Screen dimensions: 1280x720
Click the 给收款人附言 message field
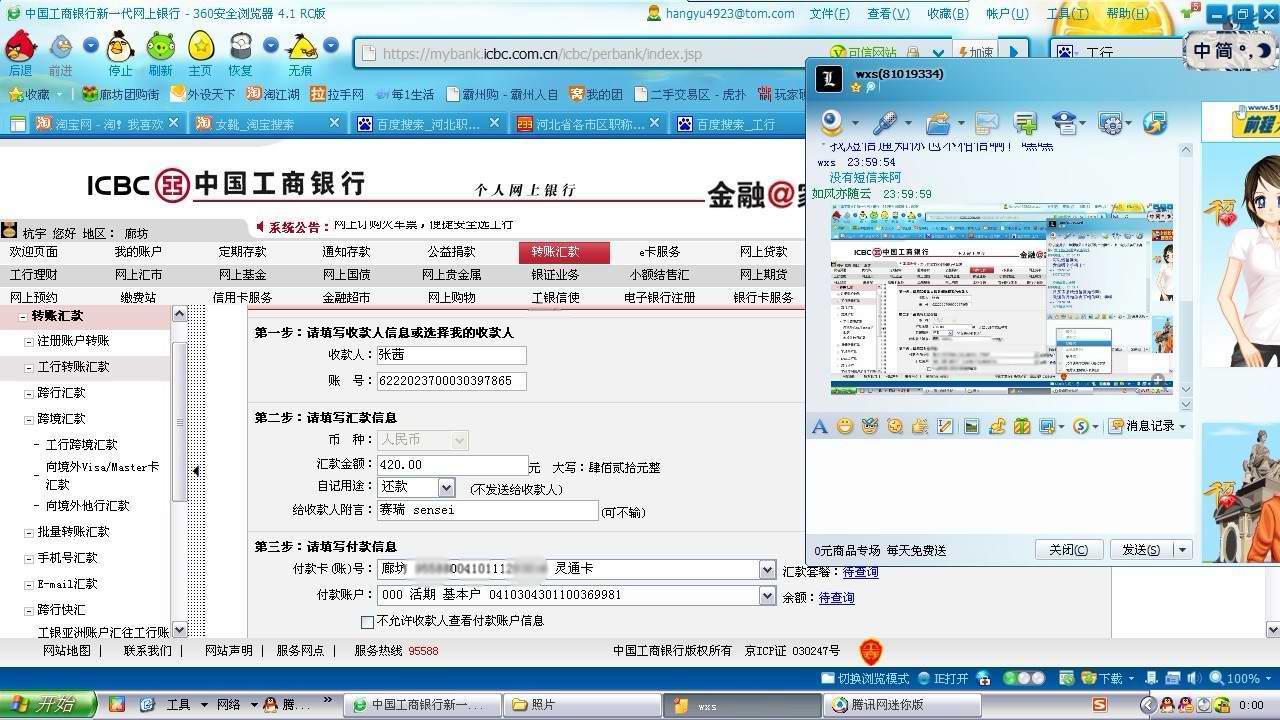pos(486,511)
